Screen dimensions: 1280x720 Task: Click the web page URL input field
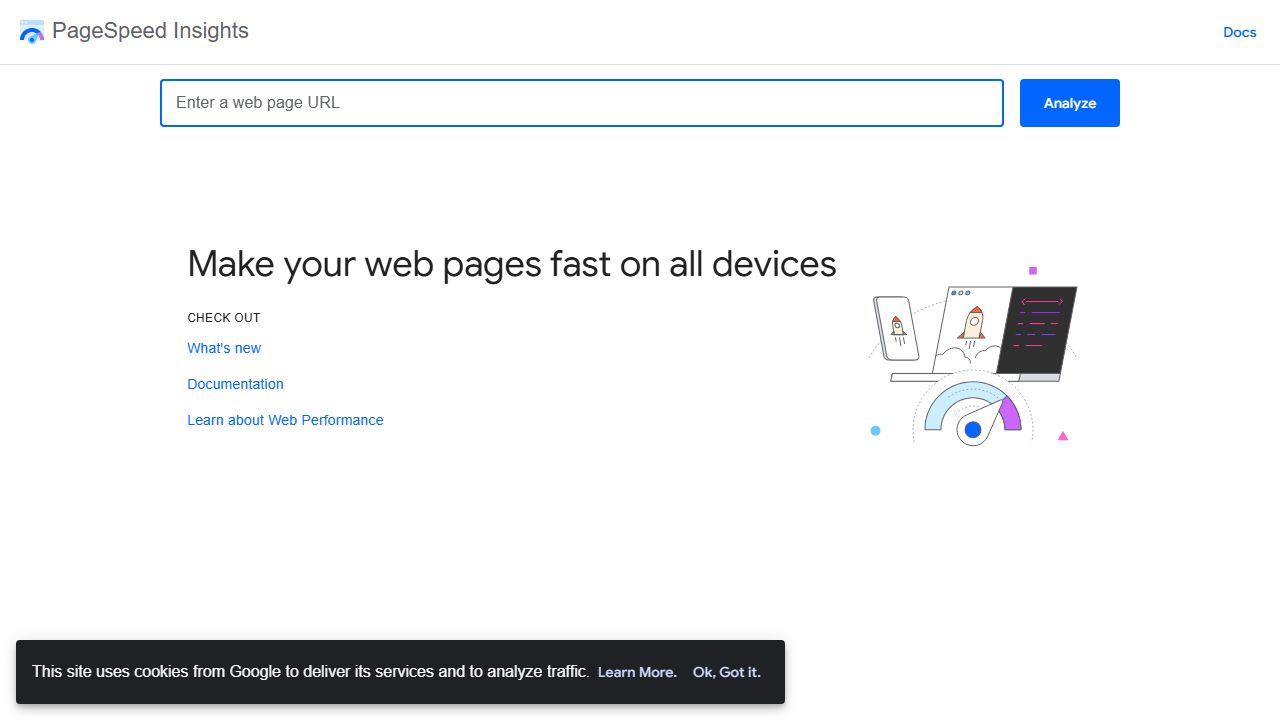click(x=582, y=102)
